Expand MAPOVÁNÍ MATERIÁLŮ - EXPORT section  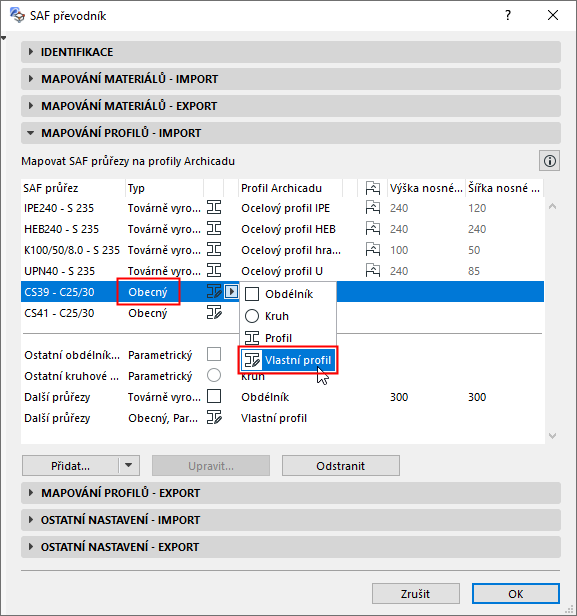[x=291, y=106]
